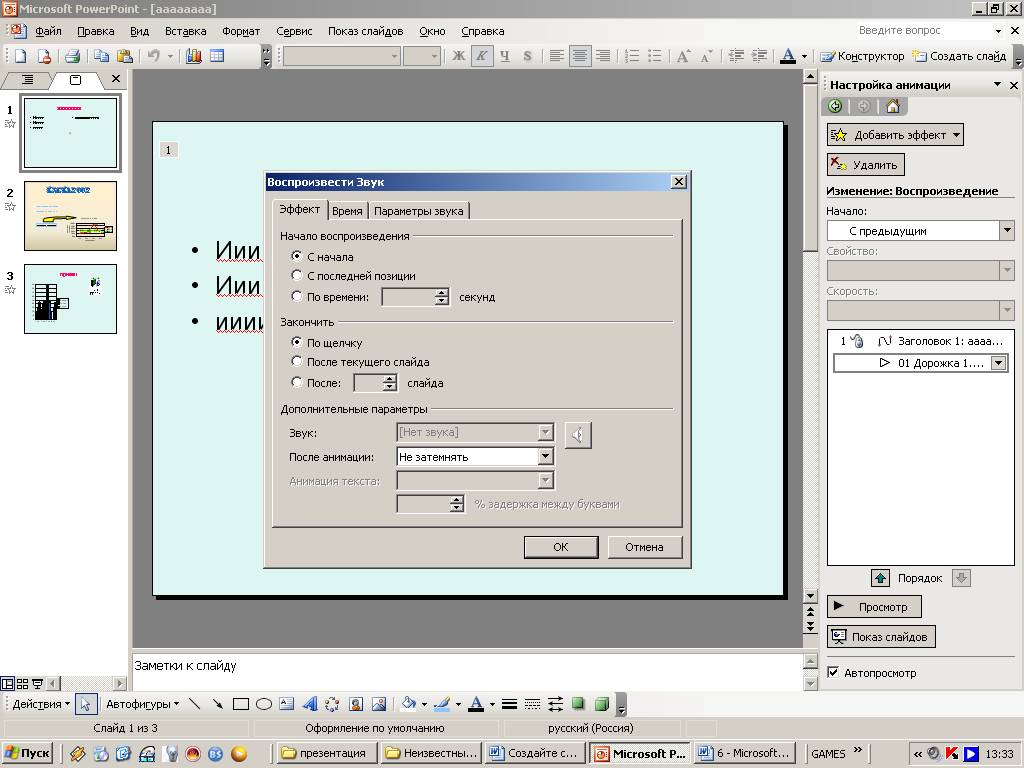Screen dimensions: 1024x768
Task: Toggle bold (Ж) formatting
Action: coord(458,56)
